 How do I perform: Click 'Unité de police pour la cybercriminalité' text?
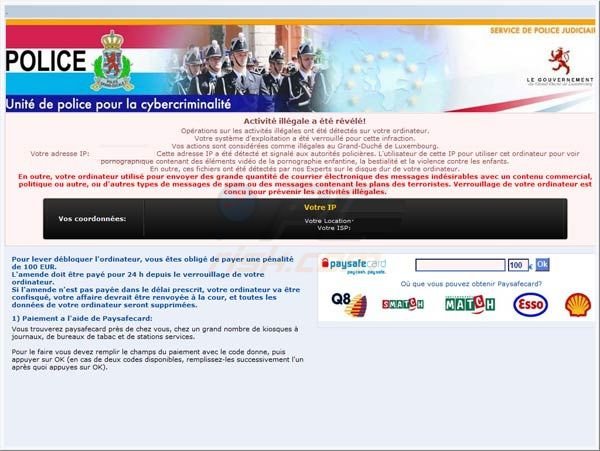pos(119,104)
